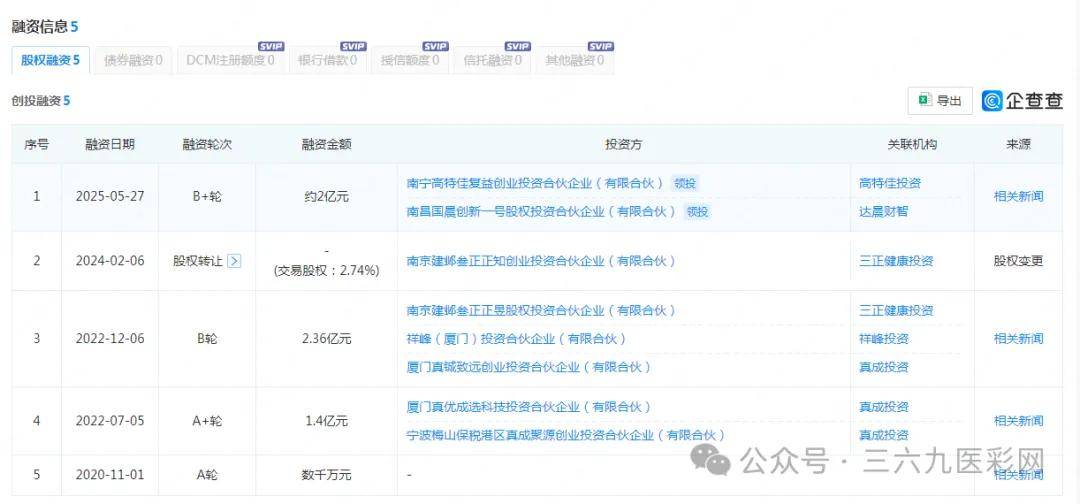The width and height of the screenshot is (1080, 504).
Task: Click the 交易股权：2.74% text
Action: (326, 271)
